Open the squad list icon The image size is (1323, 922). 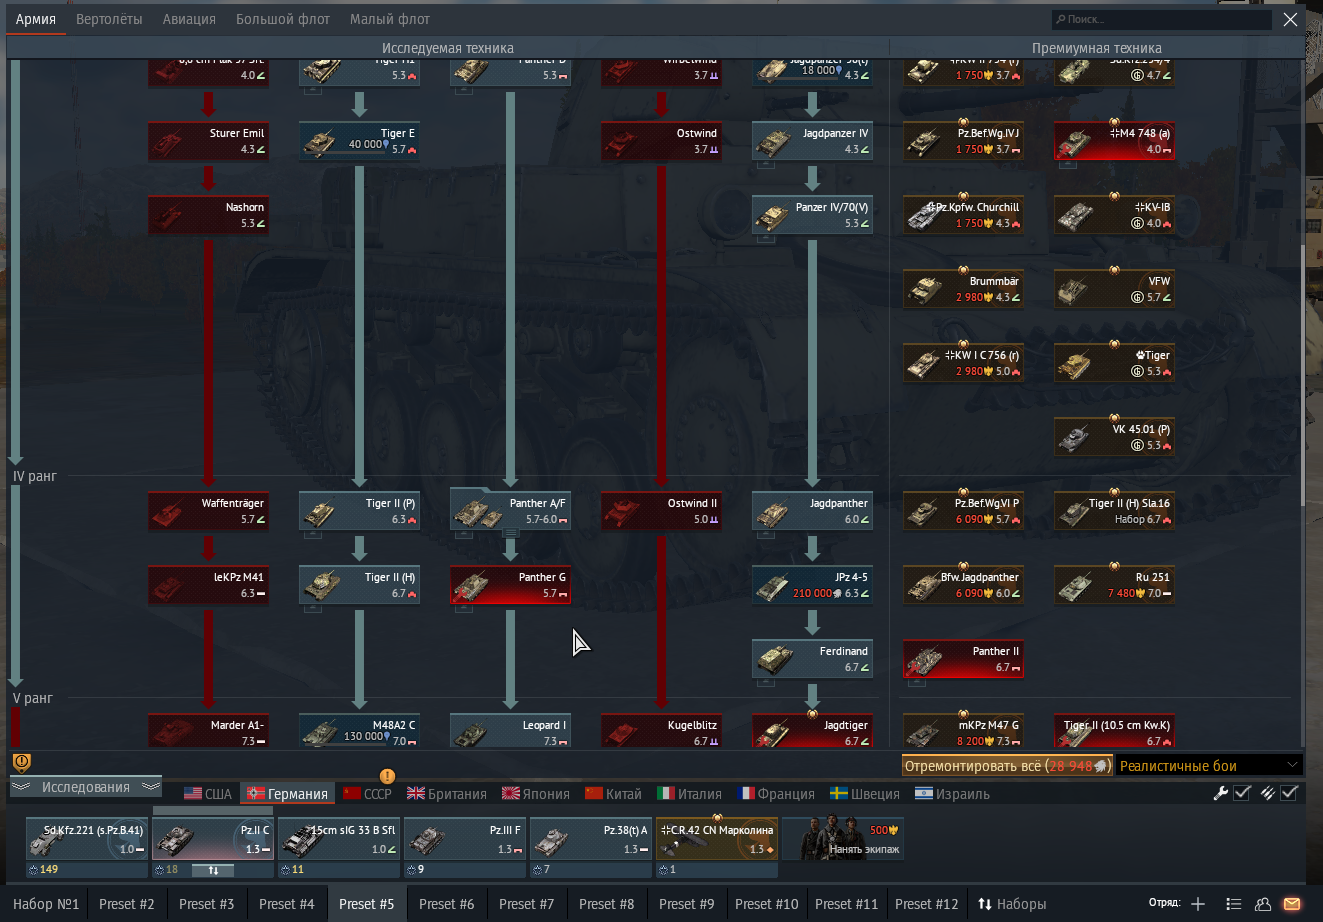[x=1234, y=904]
